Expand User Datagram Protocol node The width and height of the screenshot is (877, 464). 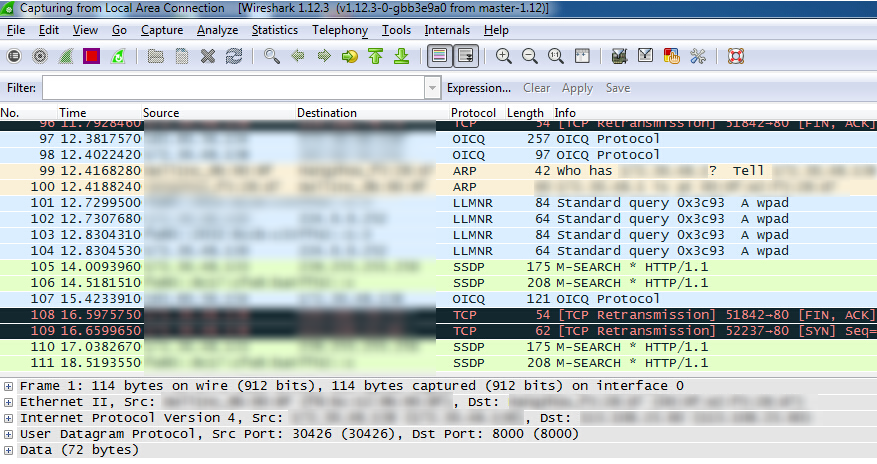pyautogui.click(x=8, y=434)
